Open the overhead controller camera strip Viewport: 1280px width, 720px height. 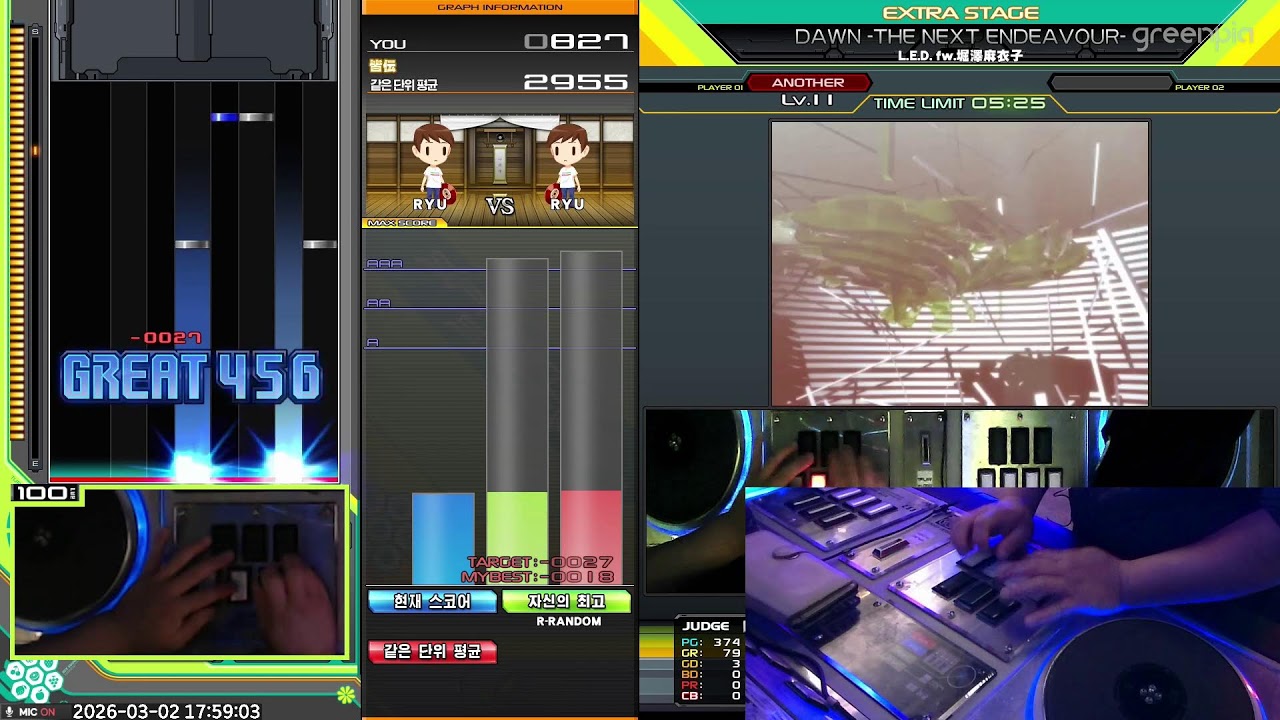962,447
